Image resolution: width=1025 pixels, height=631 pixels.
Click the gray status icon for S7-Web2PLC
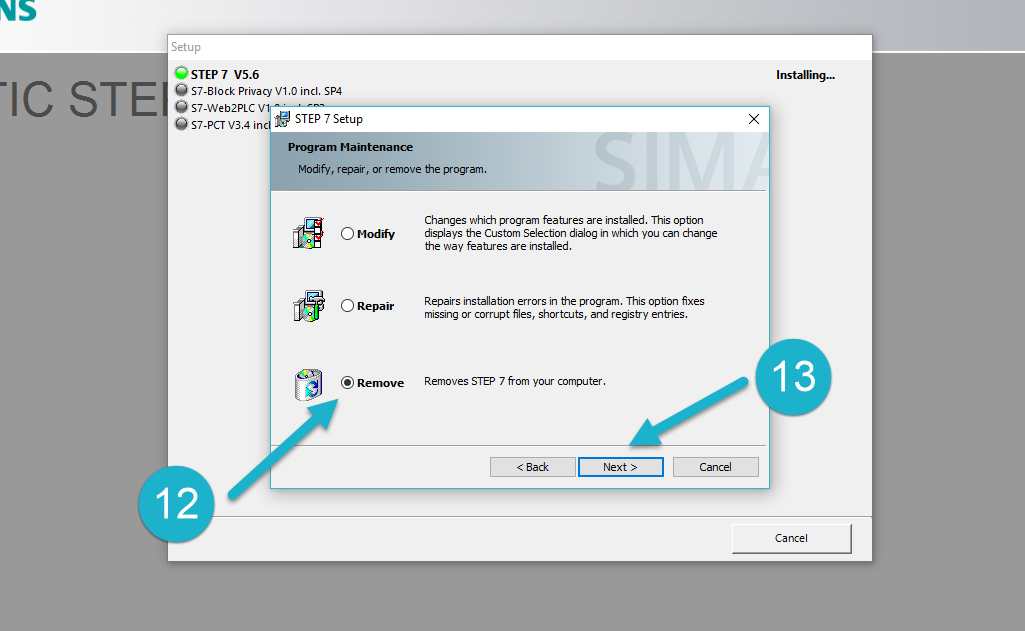pyautogui.click(x=181, y=107)
